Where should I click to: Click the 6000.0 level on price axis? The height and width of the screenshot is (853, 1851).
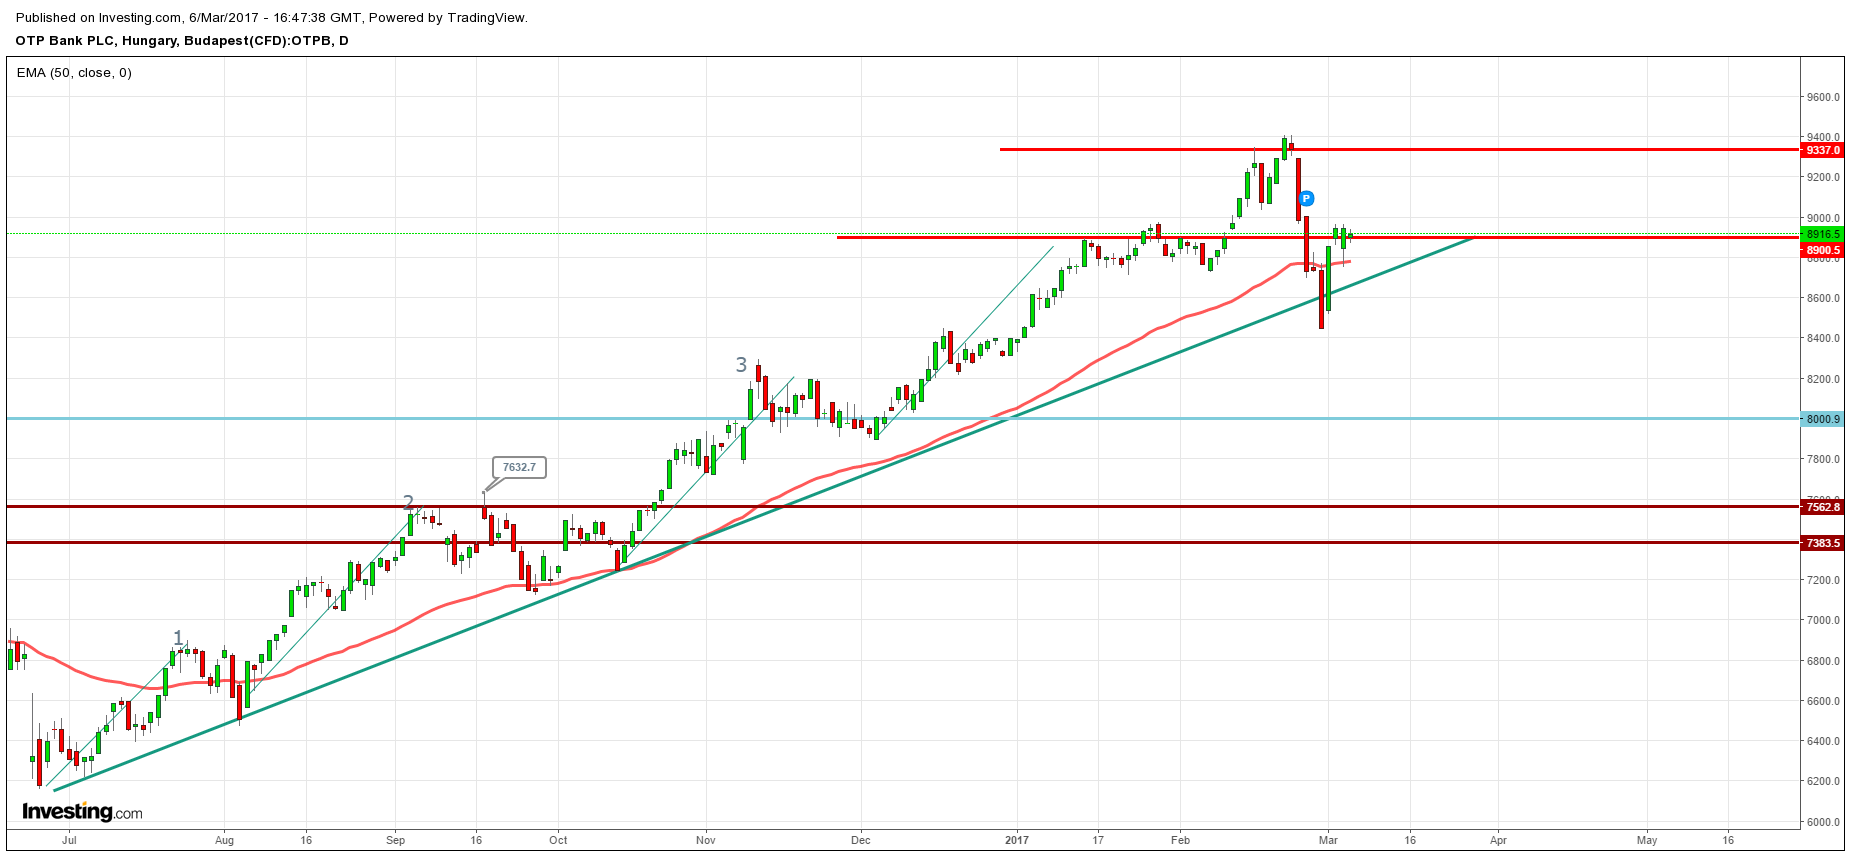coord(1823,822)
